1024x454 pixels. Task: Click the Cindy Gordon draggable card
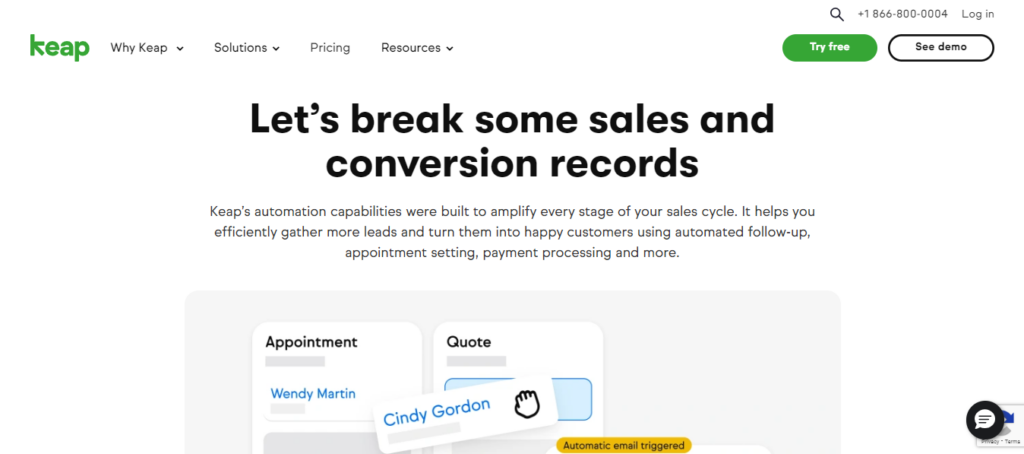[x=437, y=411]
